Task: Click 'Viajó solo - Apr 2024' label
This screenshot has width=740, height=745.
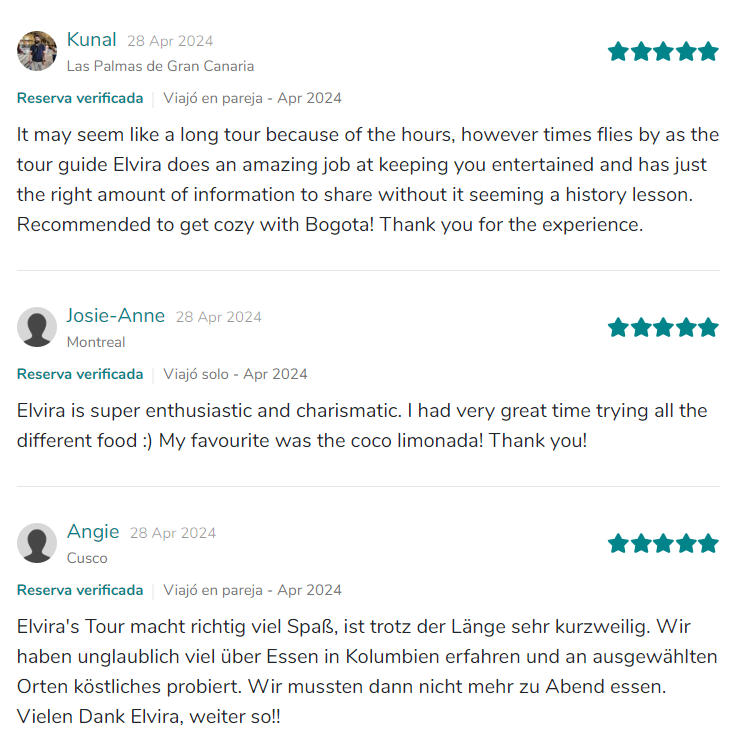Action: (x=235, y=374)
